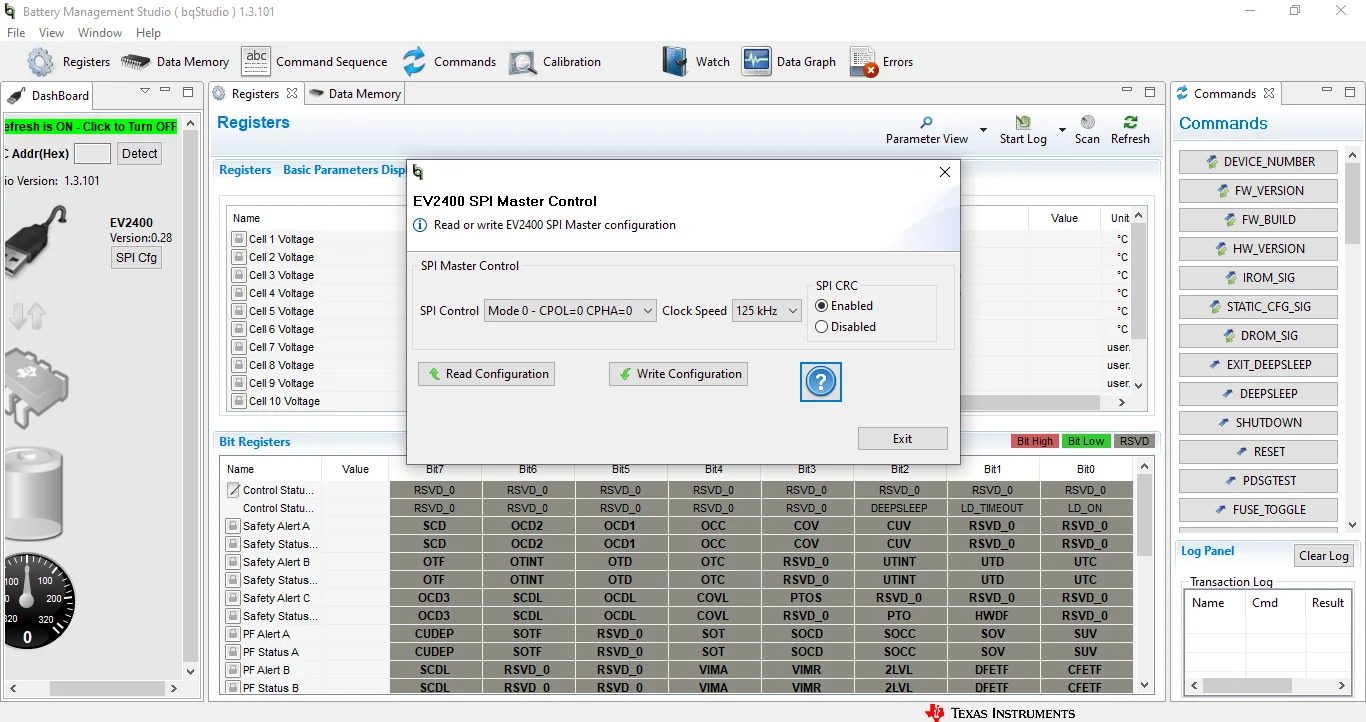The image size is (1366, 722).
Task: Close the Commands tab with its X icon
Action: coord(1269,93)
